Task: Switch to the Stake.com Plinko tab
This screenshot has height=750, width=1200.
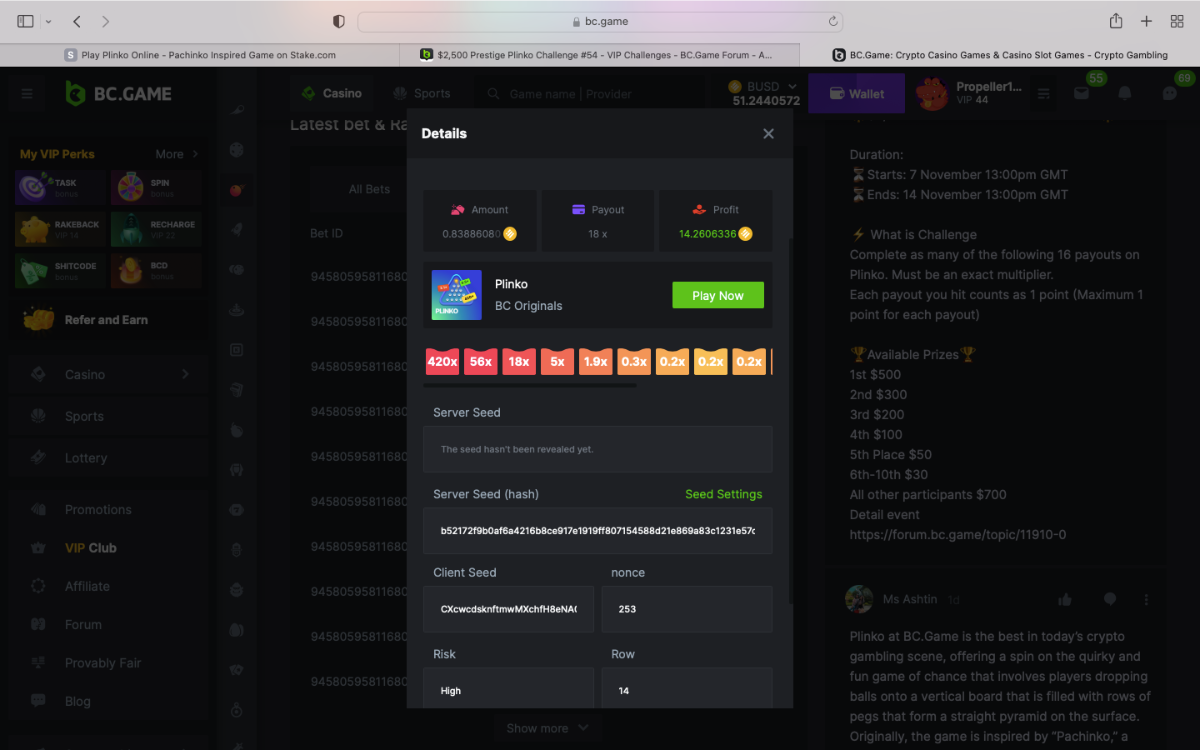Action: click(200, 55)
